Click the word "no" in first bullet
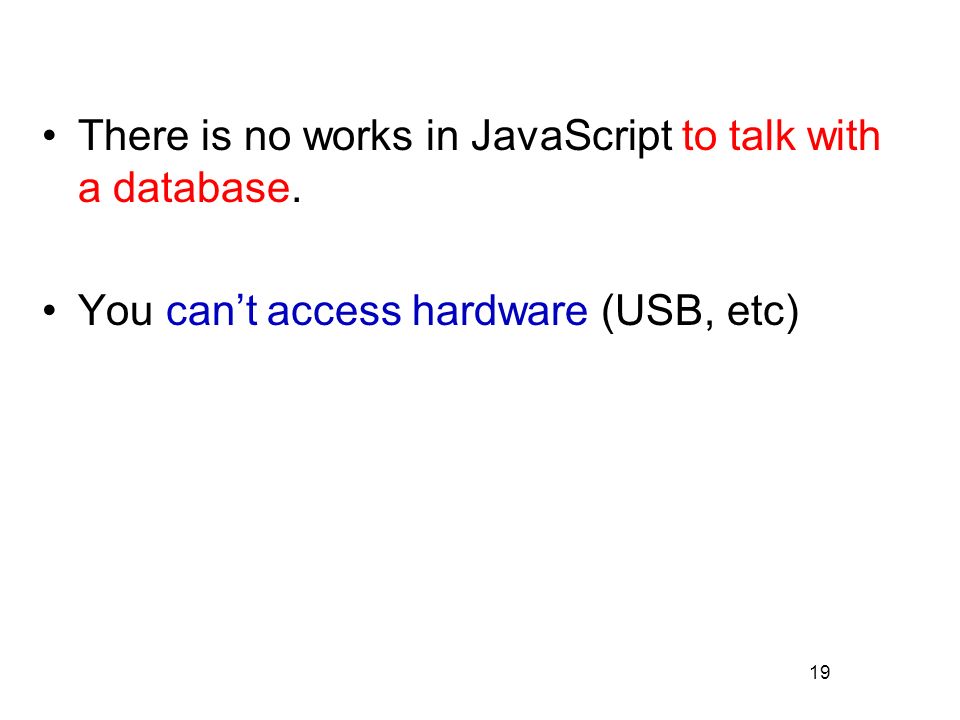This screenshot has height=720, width=960. click(x=267, y=138)
